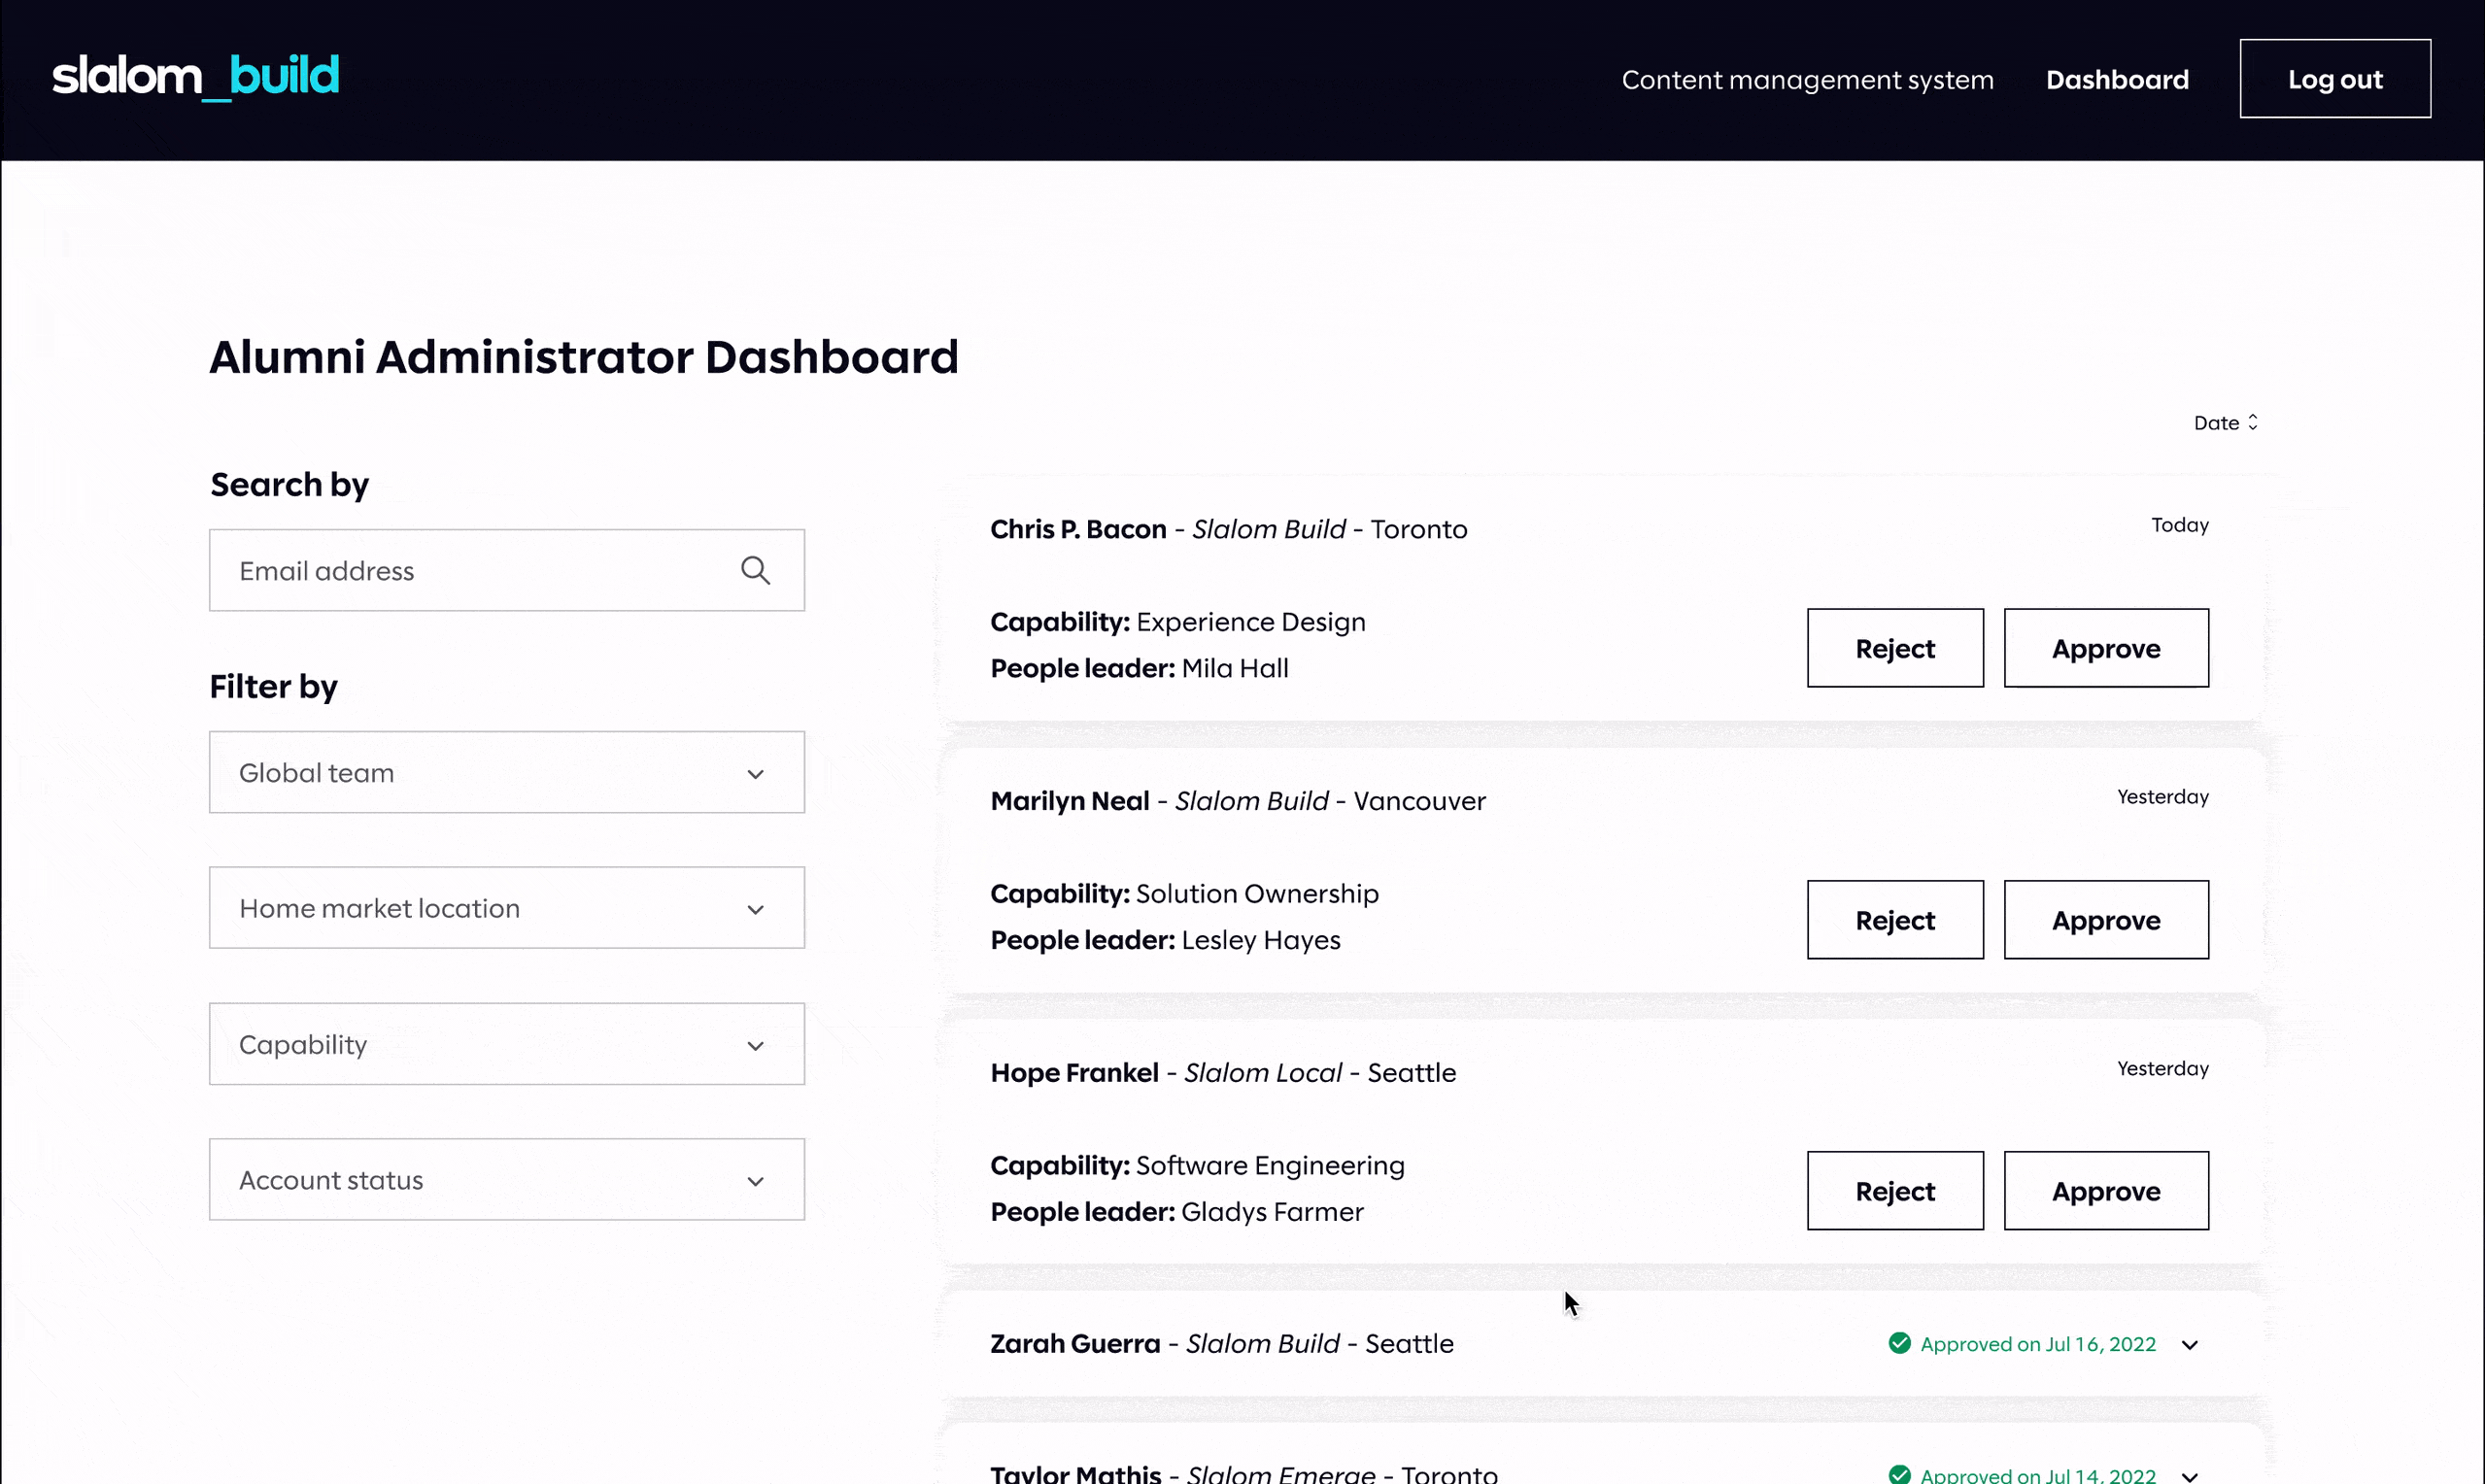Viewport: 2485px width, 1484px height.
Task: Click the name Chris P. Bacon
Action: pos(1078,529)
